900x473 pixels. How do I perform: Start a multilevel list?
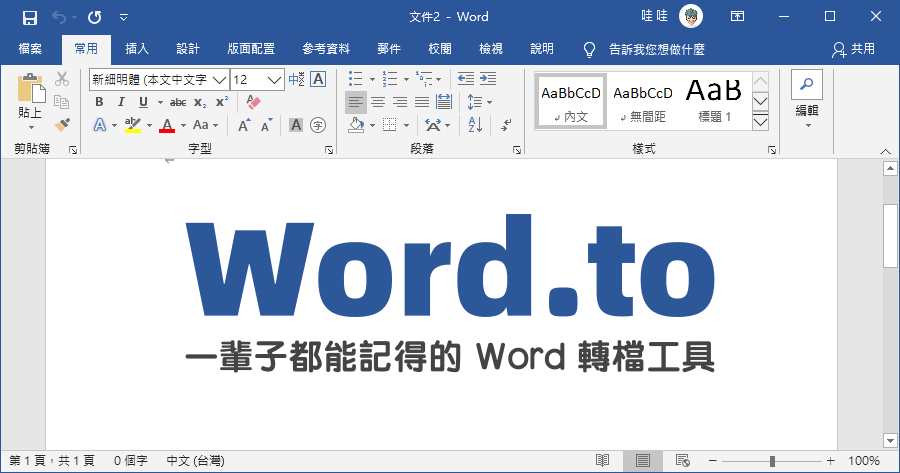click(x=424, y=79)
